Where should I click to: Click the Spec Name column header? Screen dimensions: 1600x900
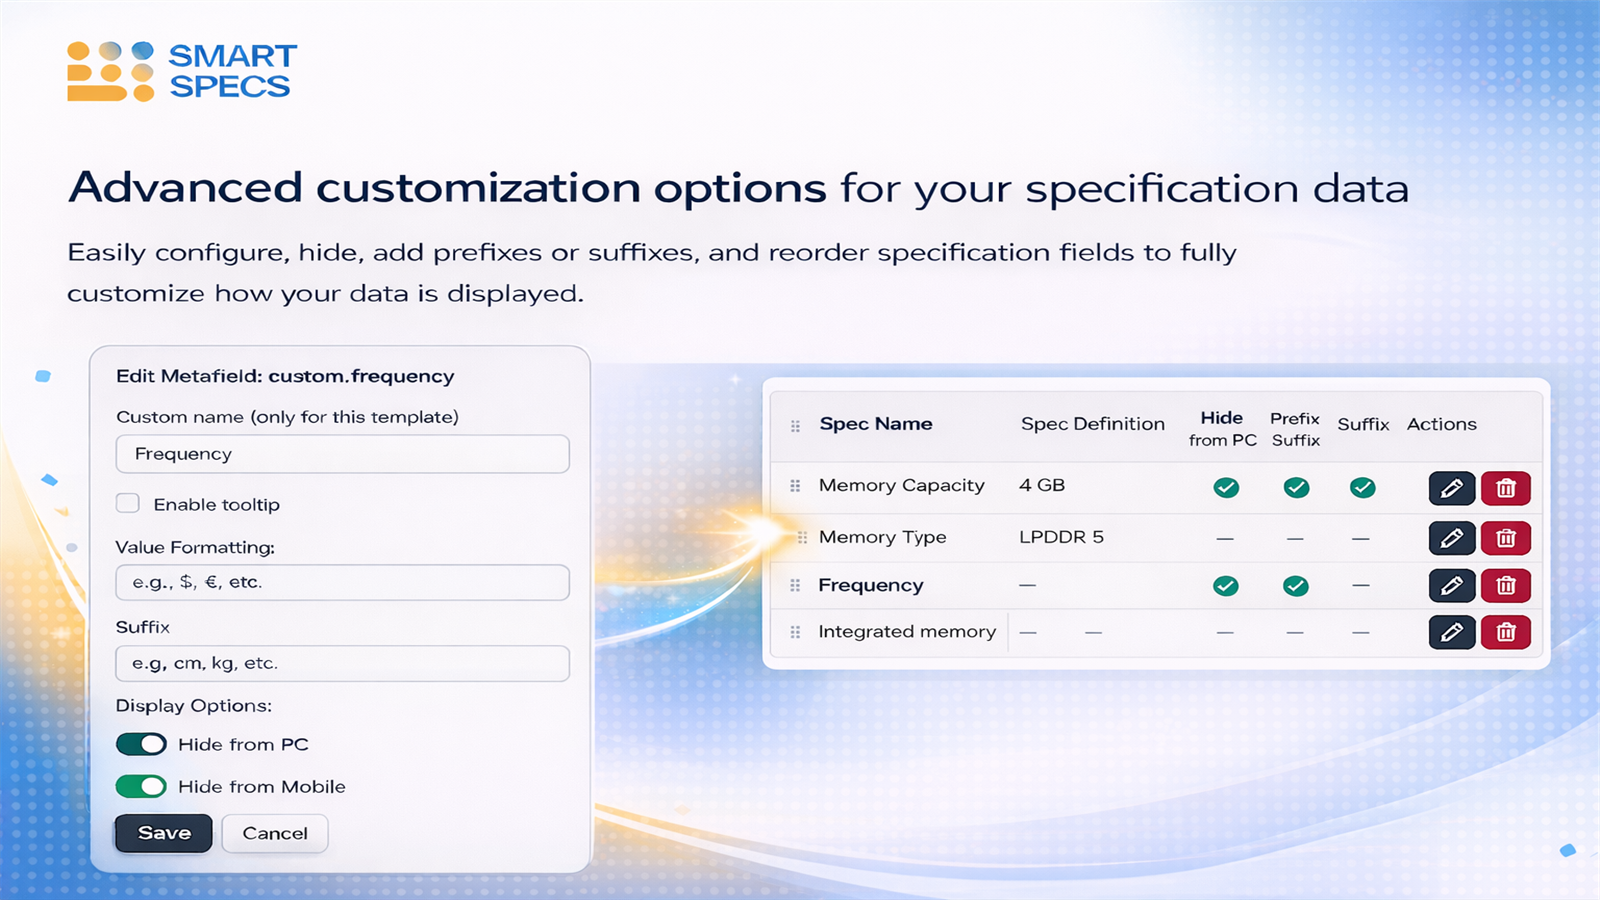[x=875, y=424]
